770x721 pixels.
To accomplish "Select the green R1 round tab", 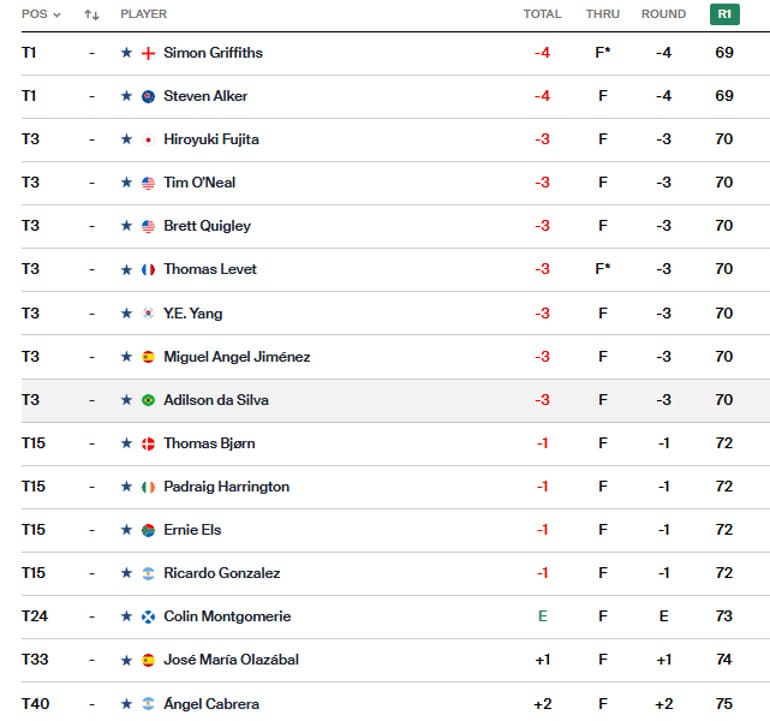I will click(x=724, y=15).
